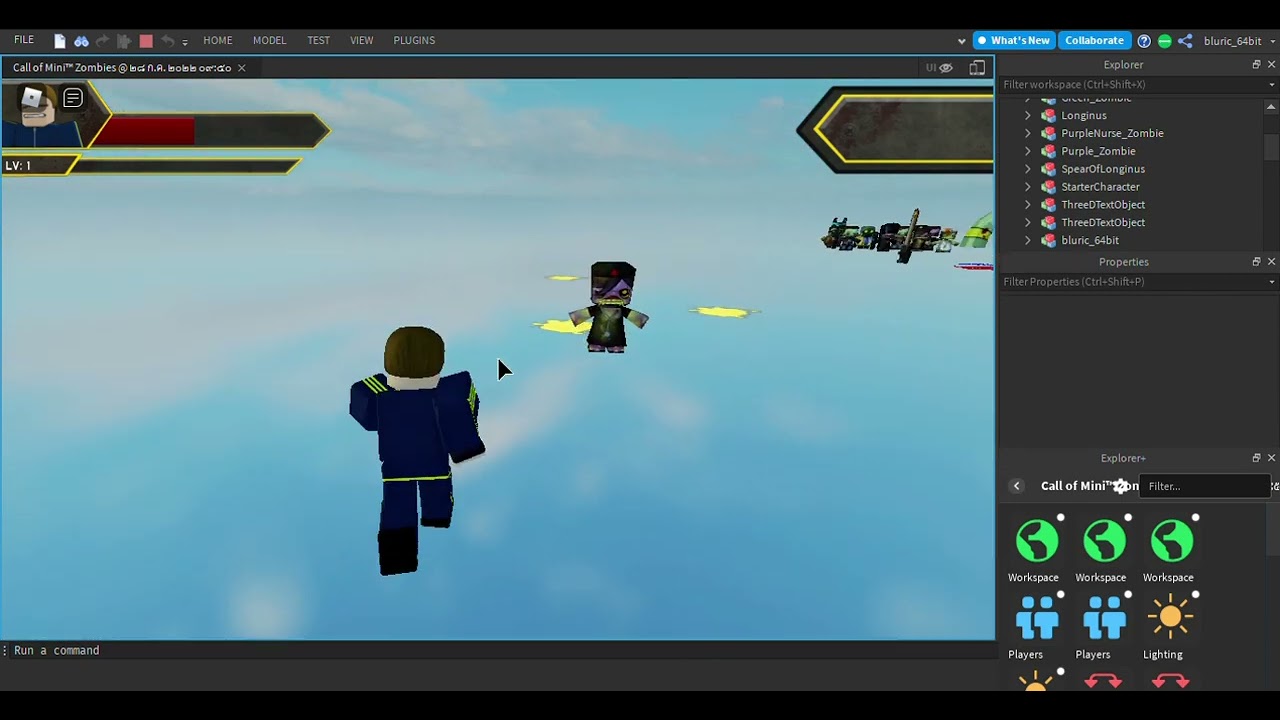
Task: Select the StarterCharacter row text
Action: point(1100,188)
